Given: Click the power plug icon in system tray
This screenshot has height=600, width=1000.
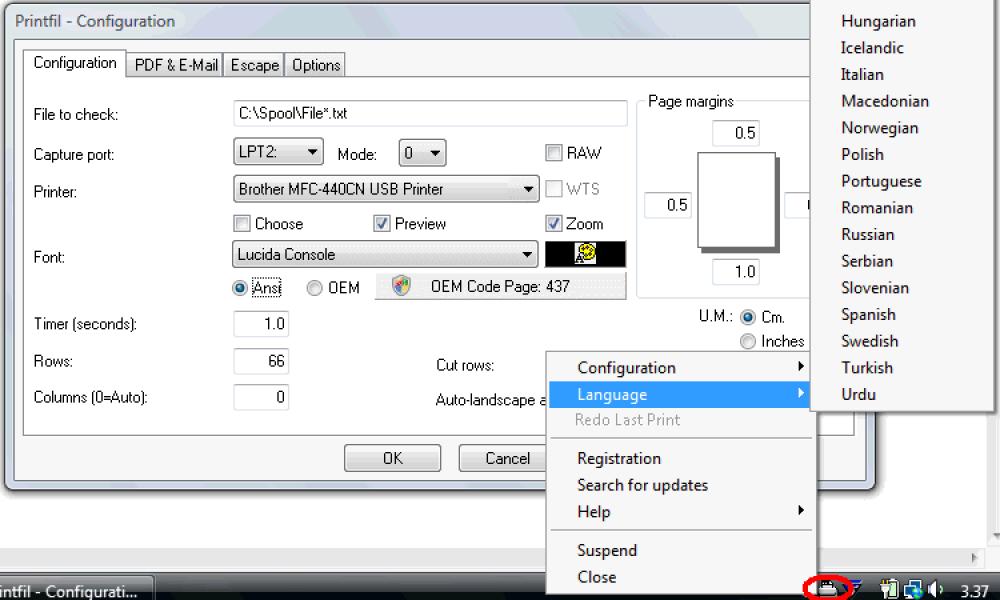Looking at the screenshot, I should 888,587.
